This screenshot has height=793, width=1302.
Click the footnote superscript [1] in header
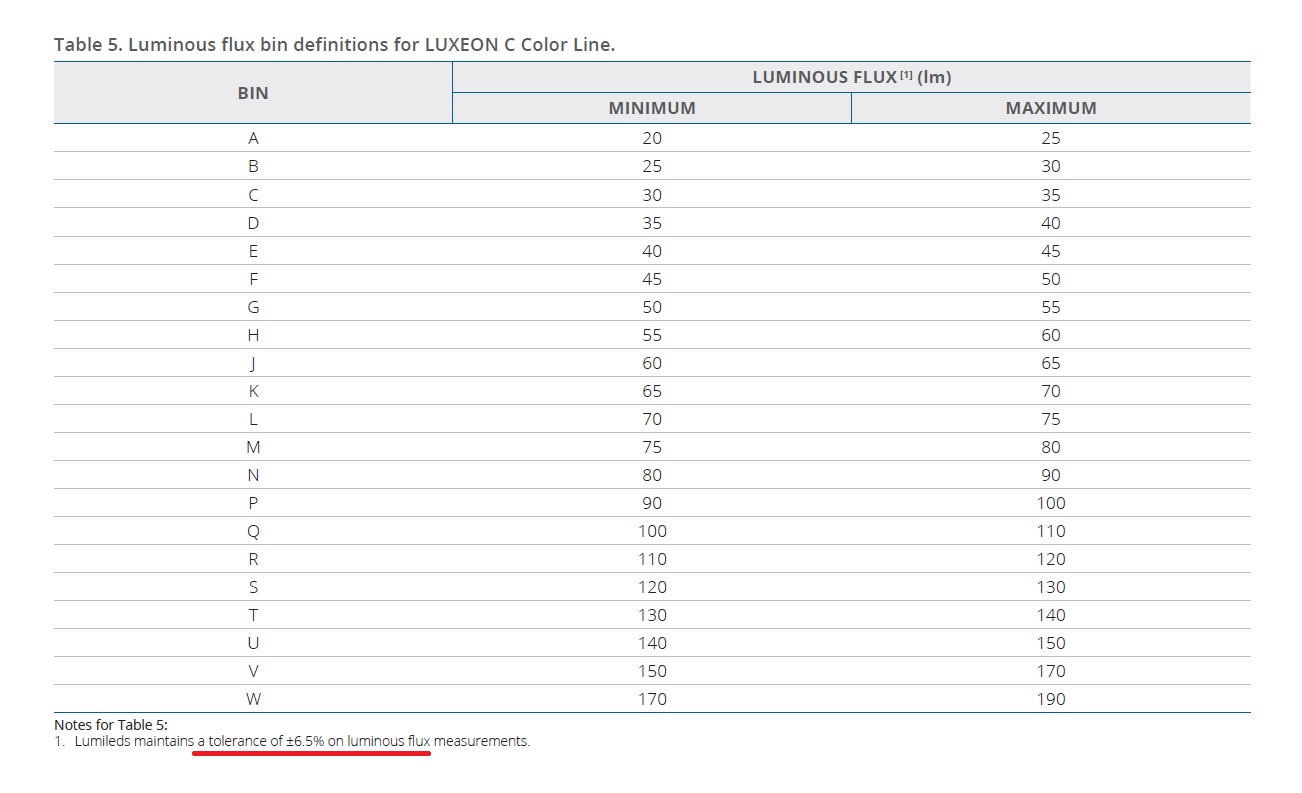(906, 76)
